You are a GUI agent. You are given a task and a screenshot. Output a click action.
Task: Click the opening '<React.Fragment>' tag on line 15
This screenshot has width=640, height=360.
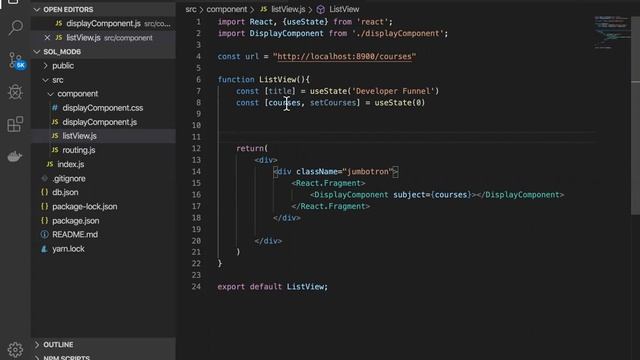pyautogui.click(x=328, y=183)
